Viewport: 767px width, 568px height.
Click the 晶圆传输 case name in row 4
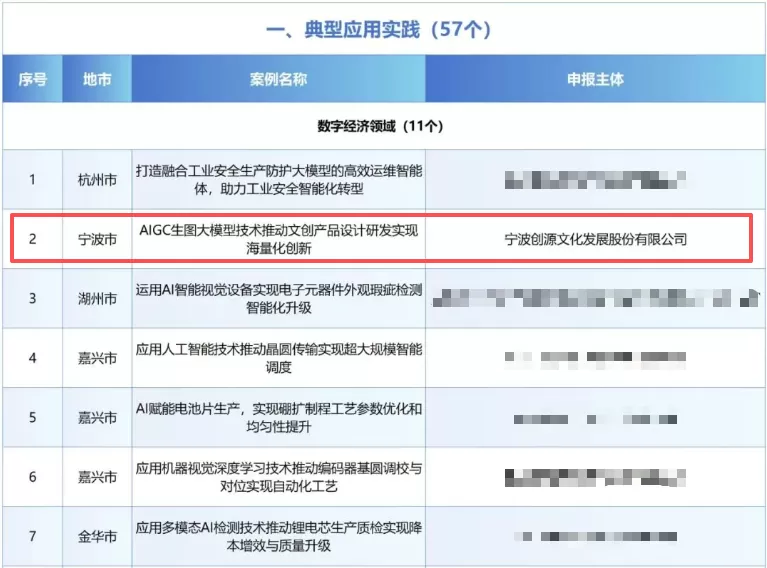[x=278, y=358]
